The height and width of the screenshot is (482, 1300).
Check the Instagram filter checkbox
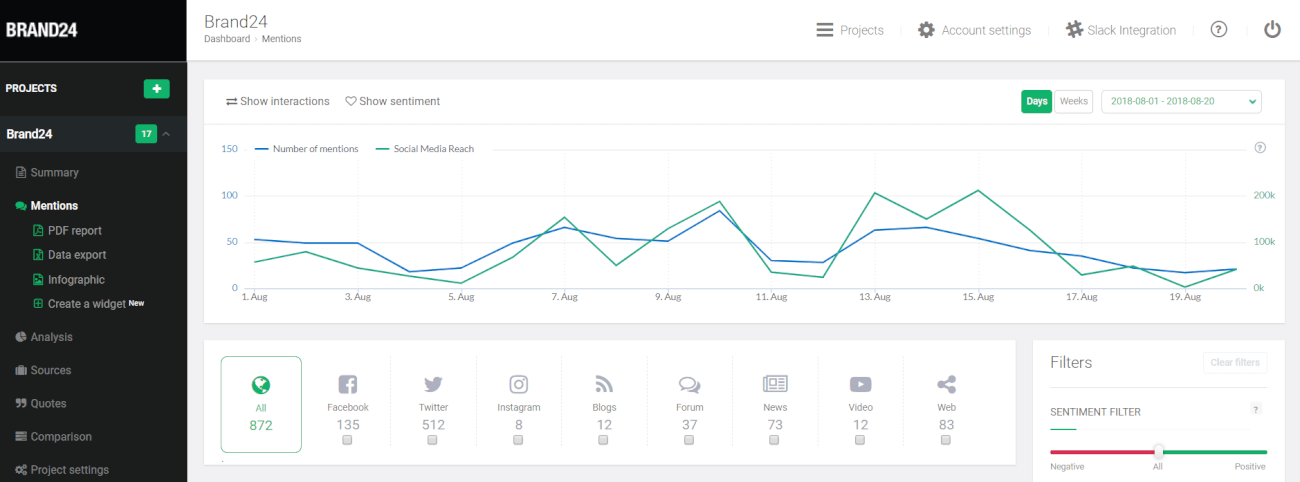tap(518, 440)
